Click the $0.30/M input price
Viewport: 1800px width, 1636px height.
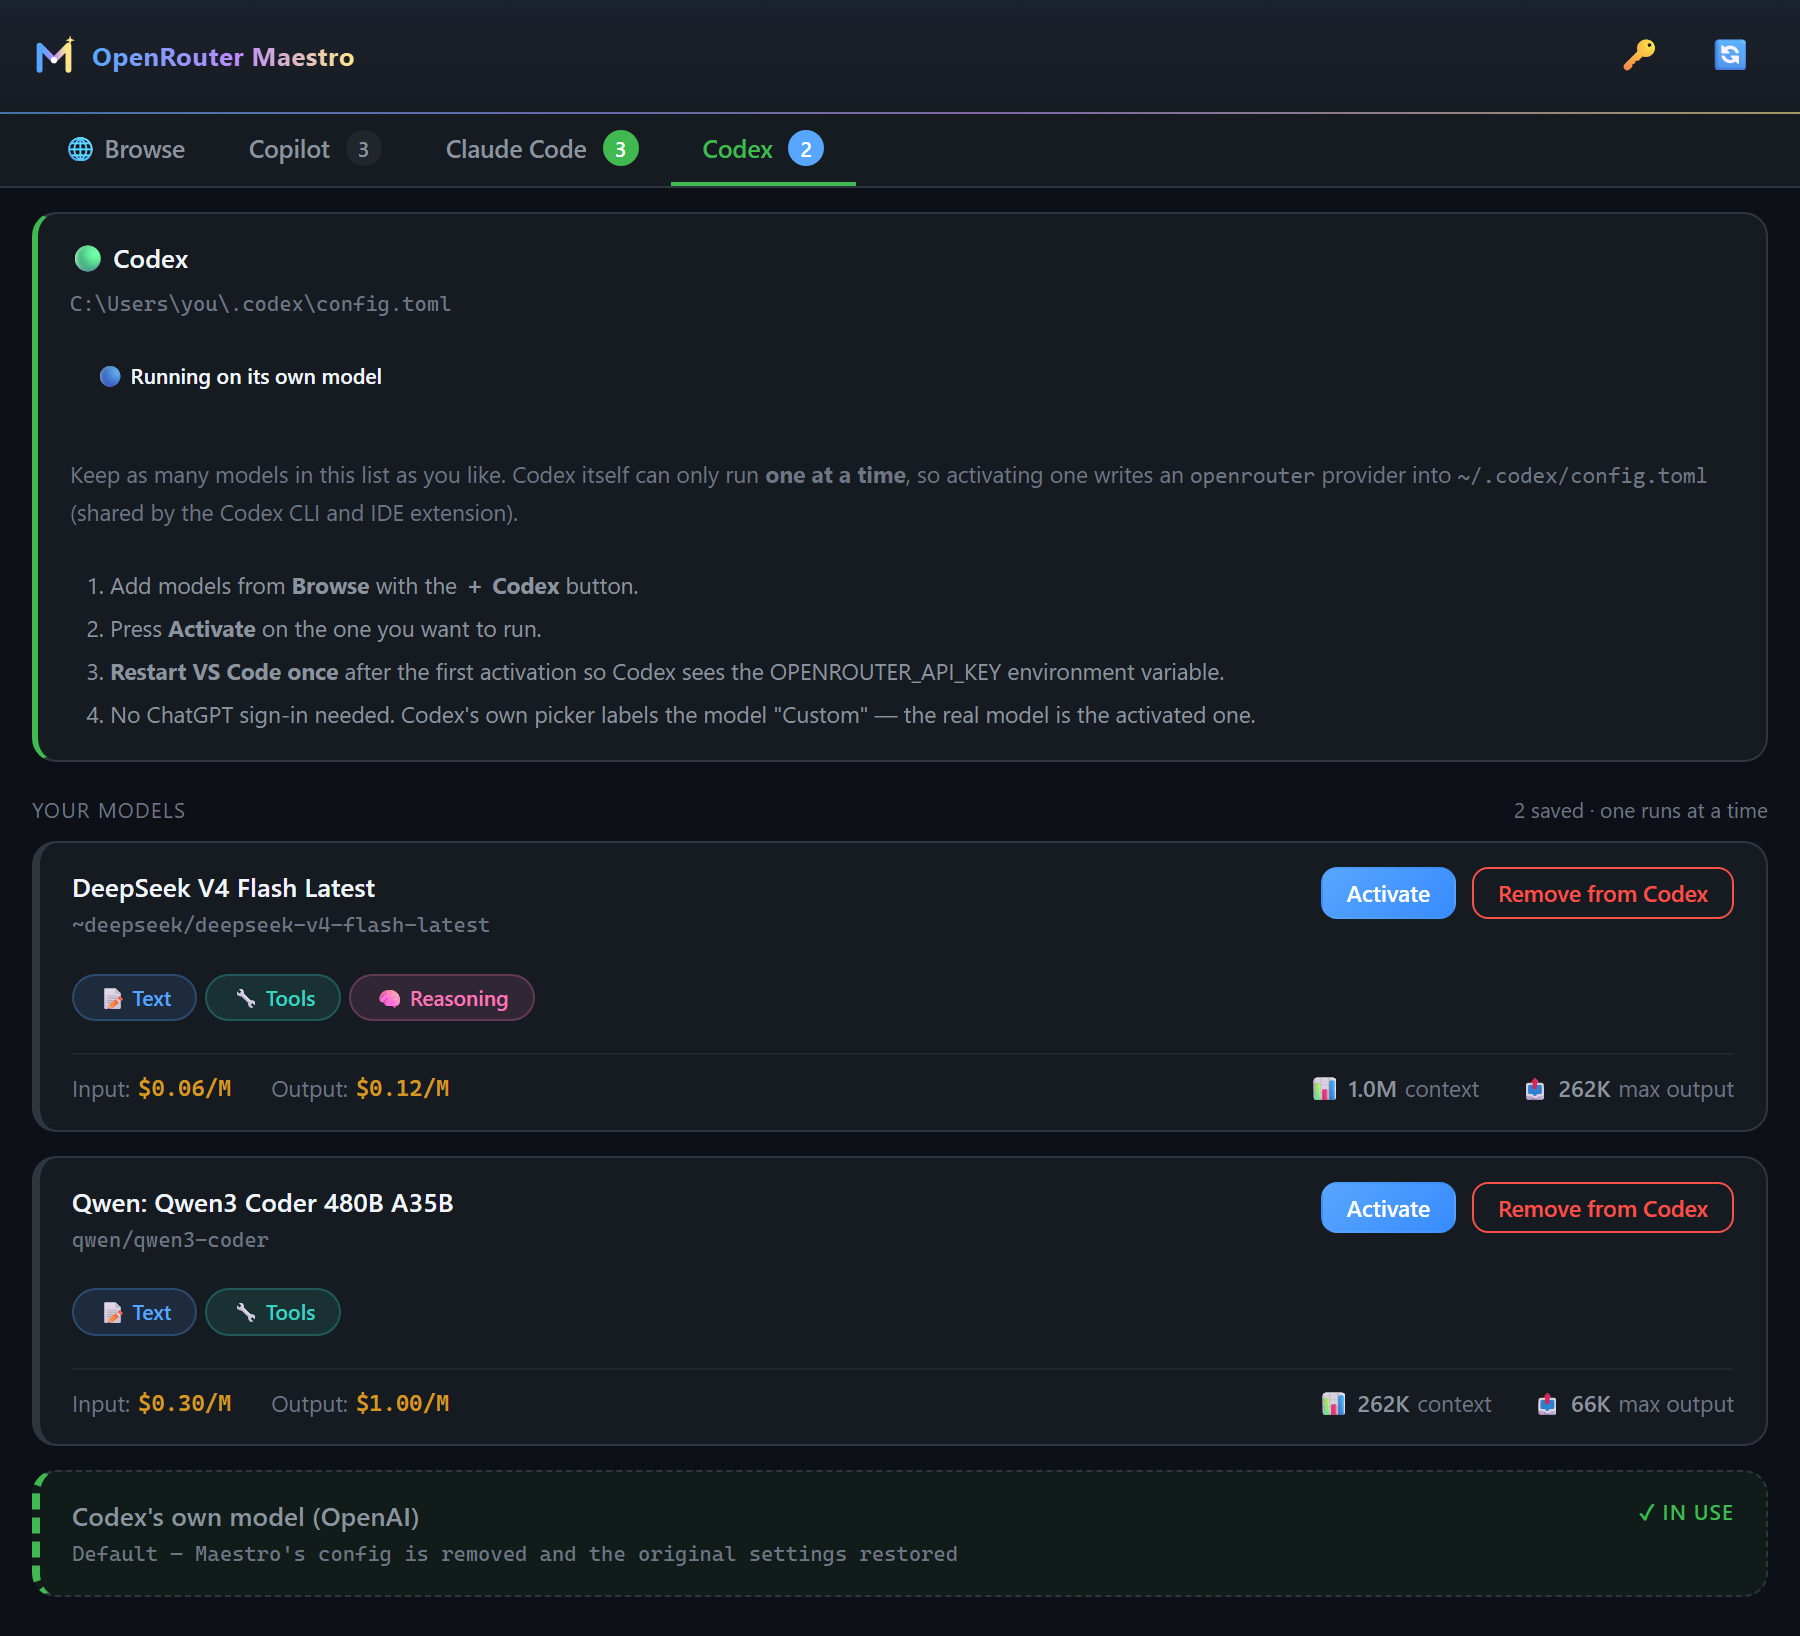[x=185, y=1403]
